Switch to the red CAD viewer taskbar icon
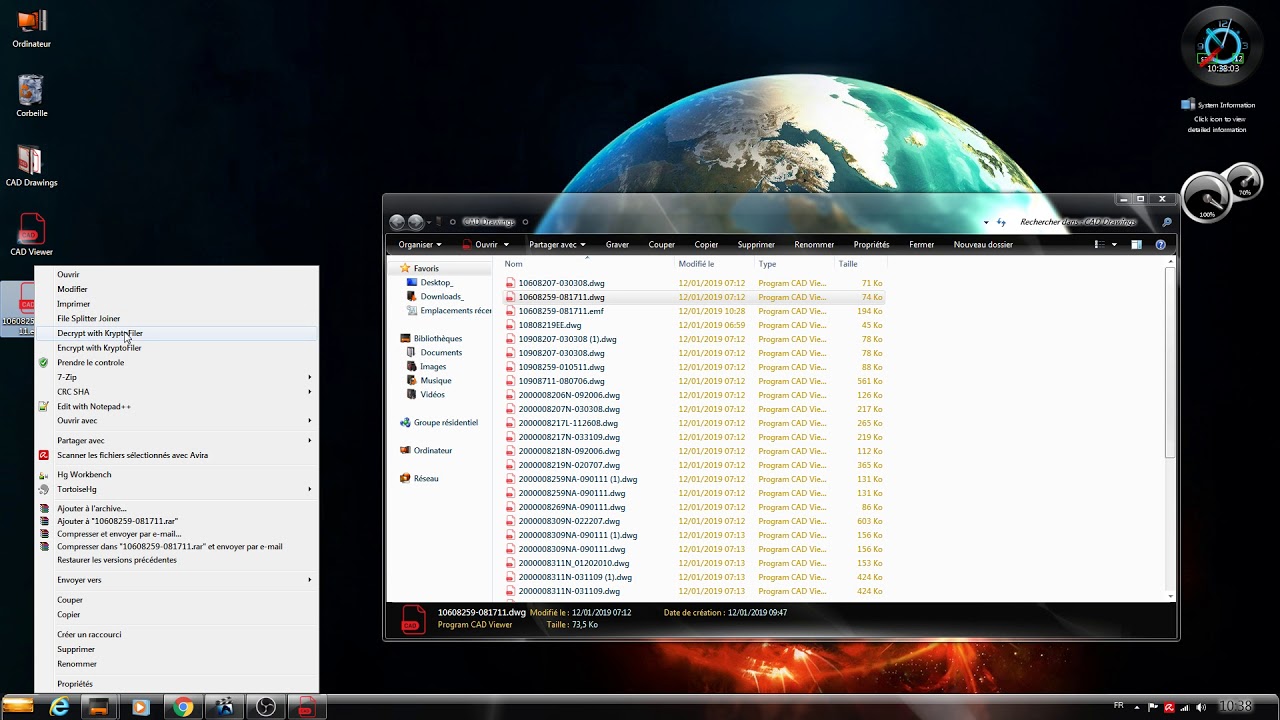 pos(306,707)
